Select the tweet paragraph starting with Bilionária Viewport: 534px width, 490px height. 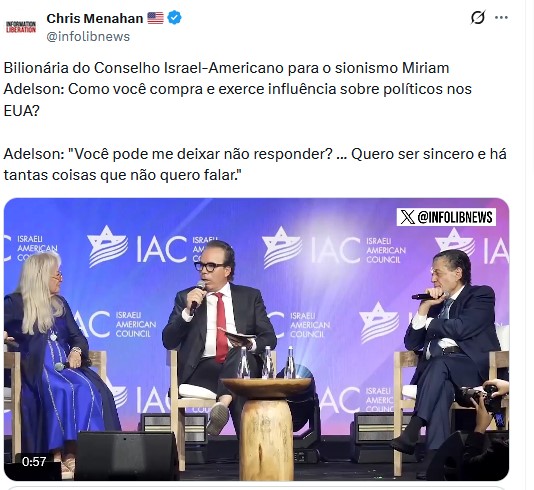[237, 89]
